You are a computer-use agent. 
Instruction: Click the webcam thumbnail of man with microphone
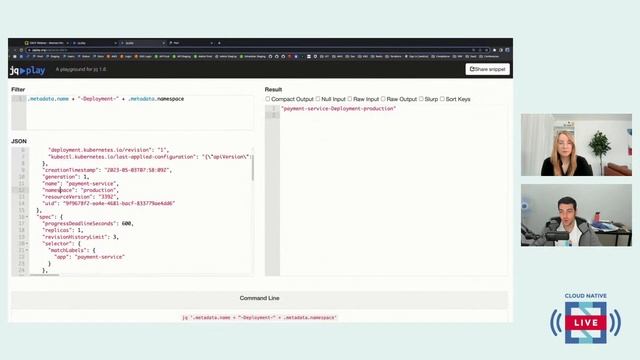[576, 215]
